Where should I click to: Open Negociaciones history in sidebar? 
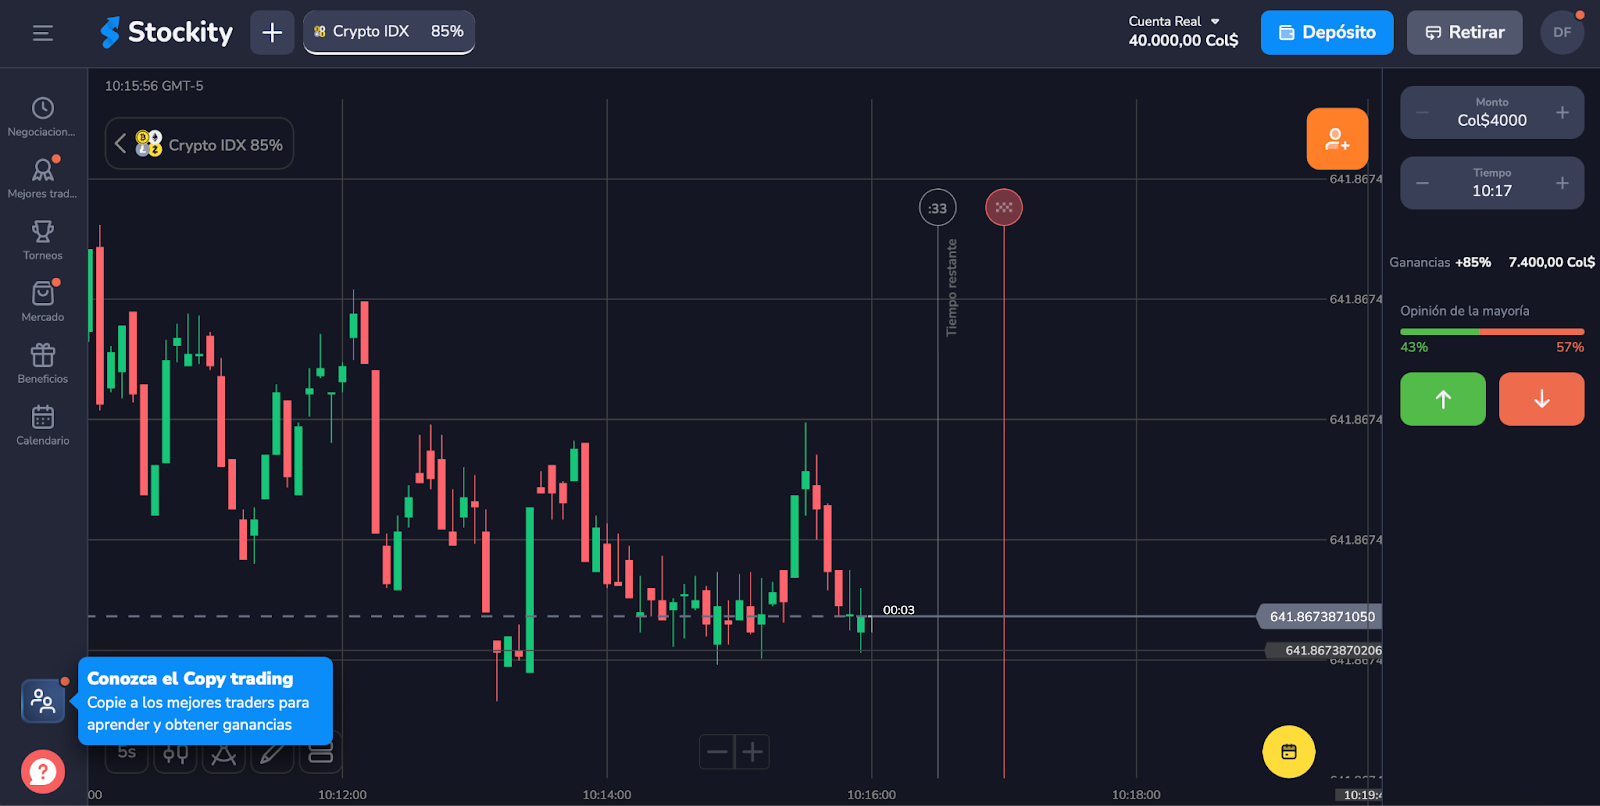click(42, 116)
